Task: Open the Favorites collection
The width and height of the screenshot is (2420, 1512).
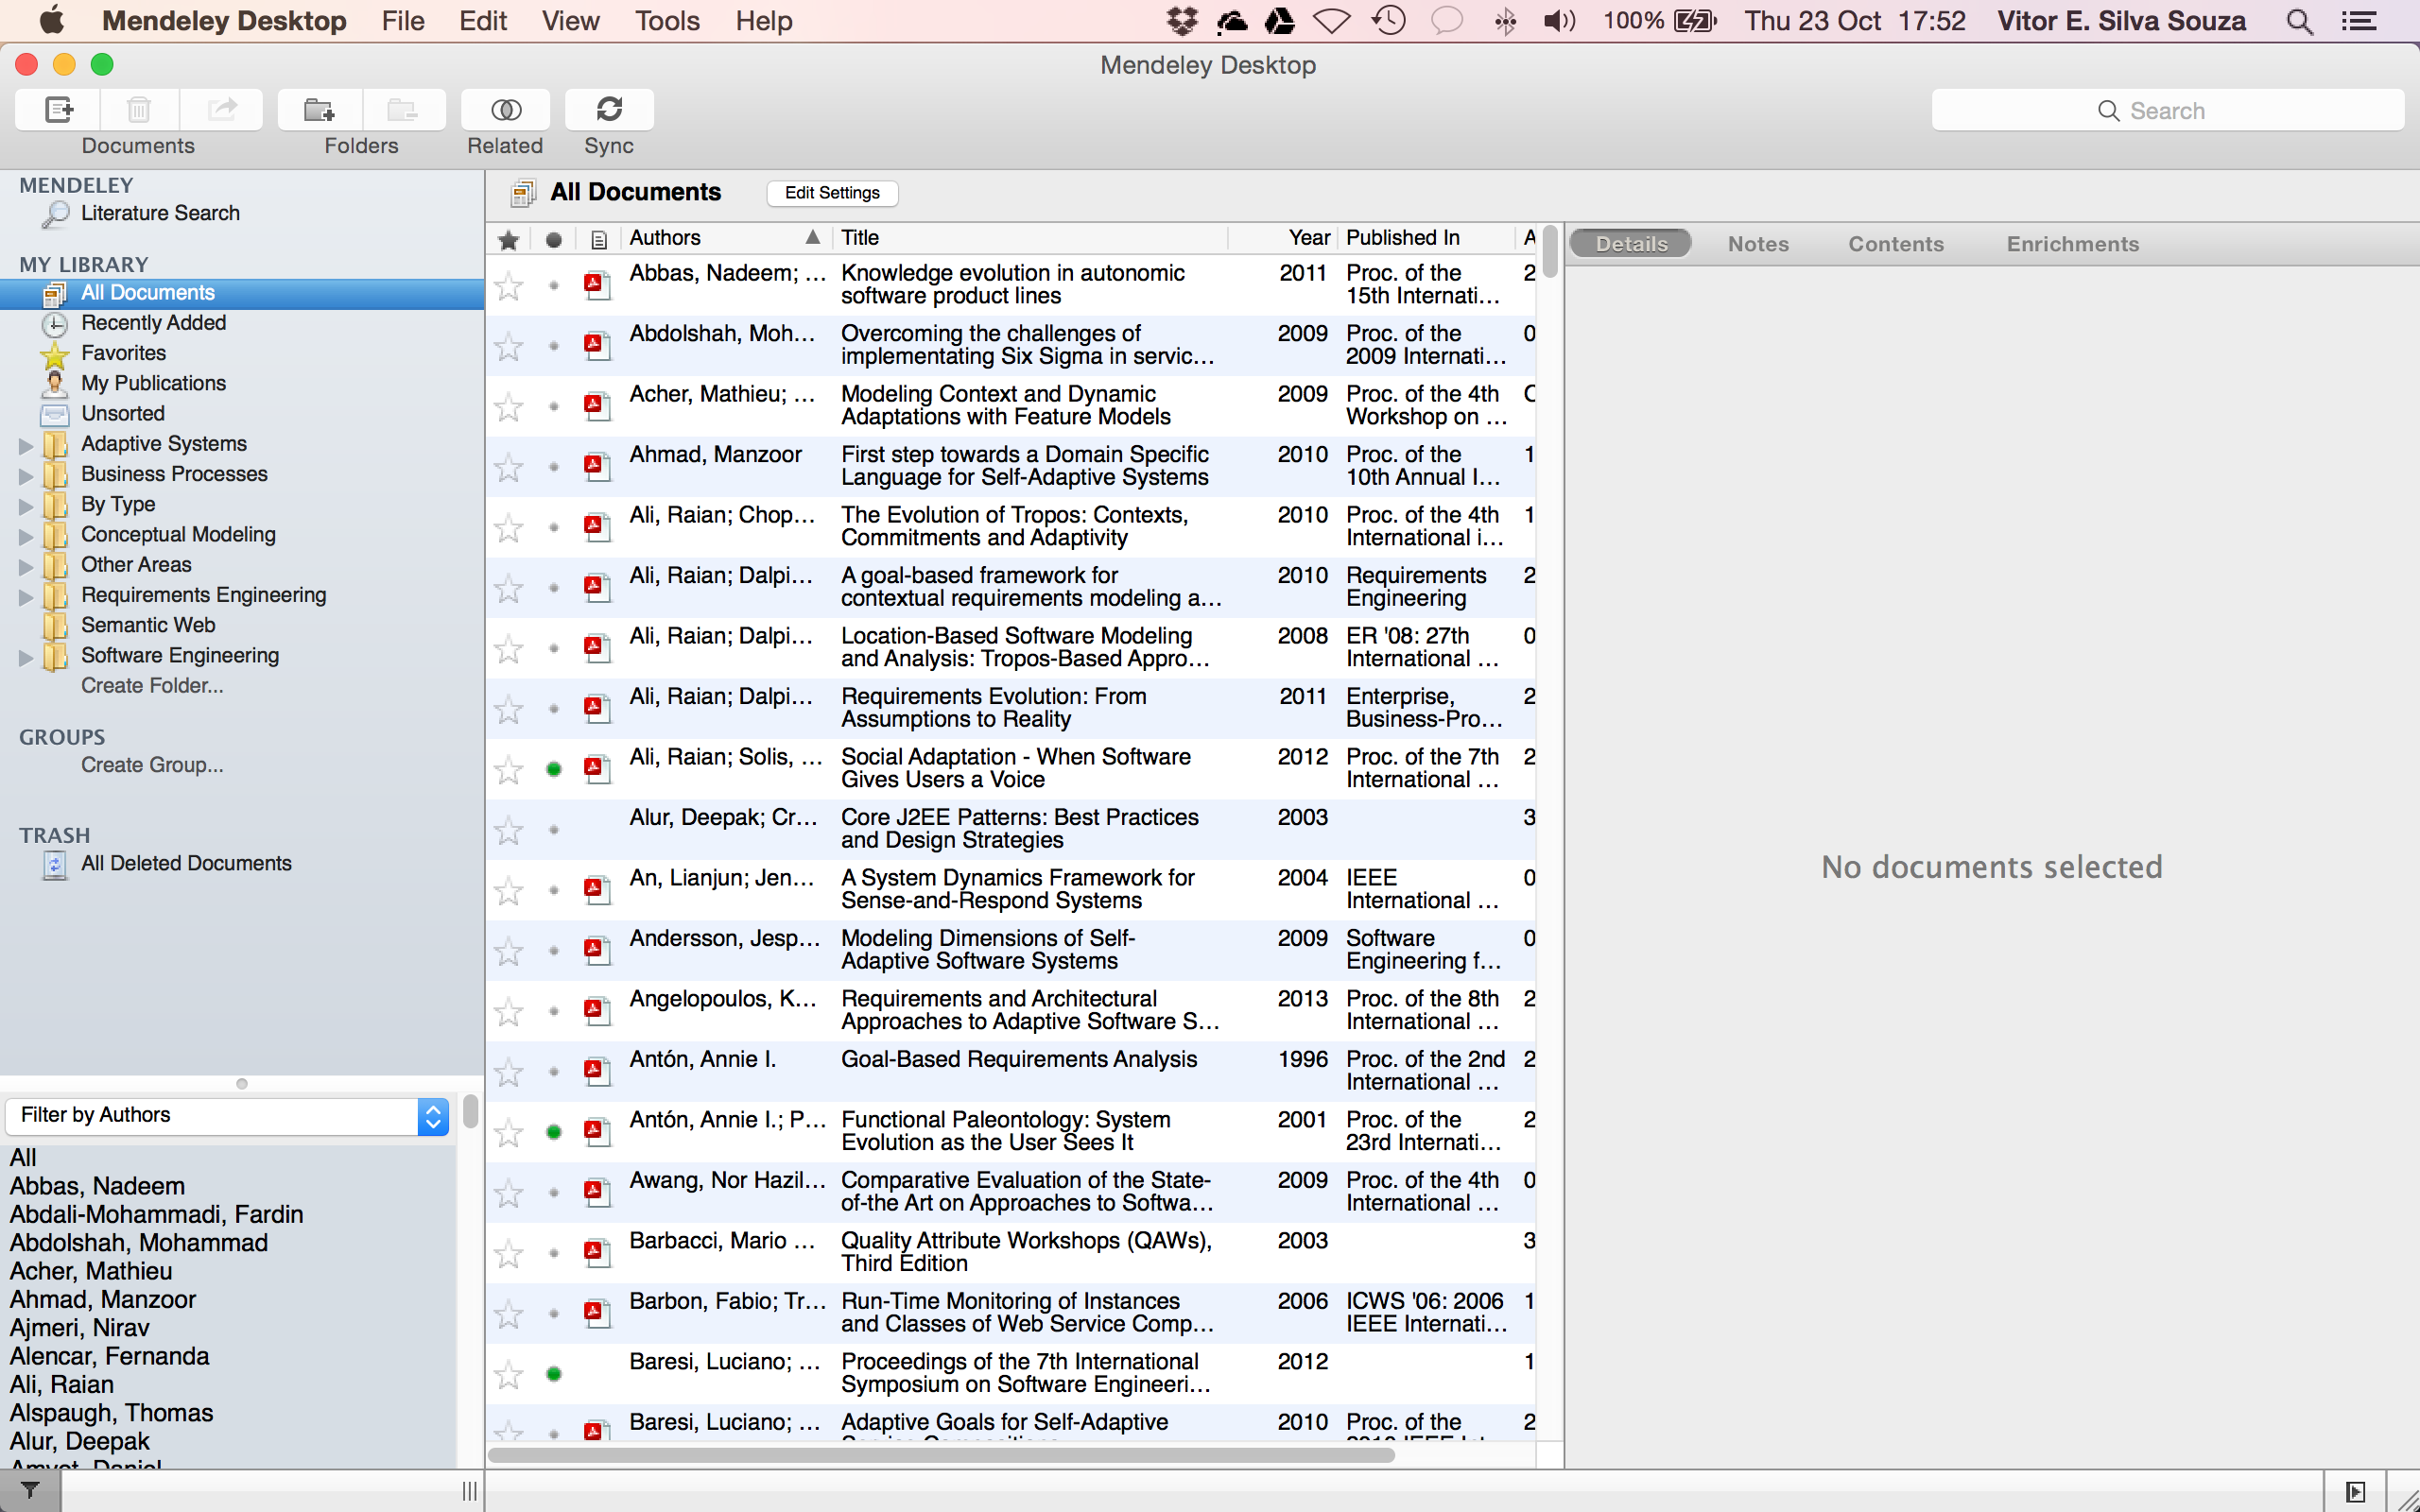Action: coord(123,353)
